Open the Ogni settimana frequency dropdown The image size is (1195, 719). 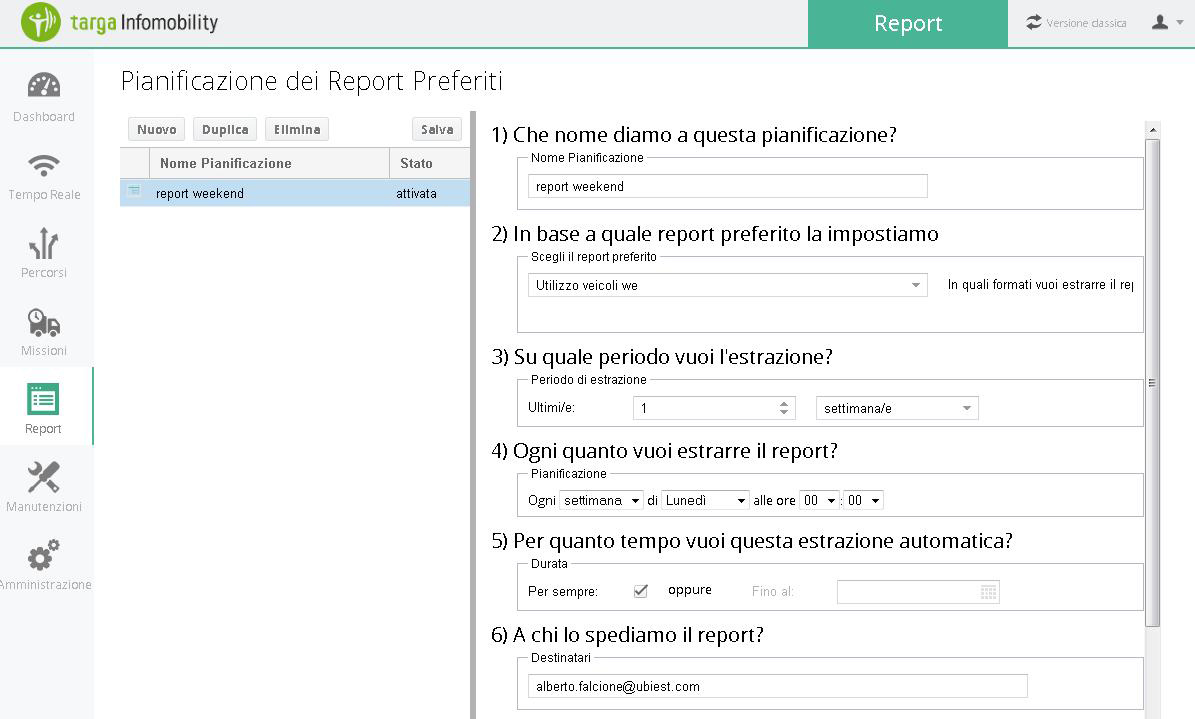(x=601, y=500)
